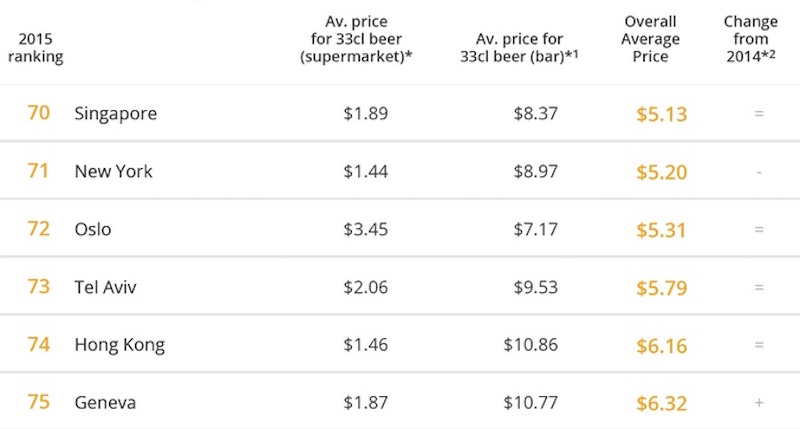The image size is (800, 429).
Task: Click the equals change symbol for Tel Aviv
Action: click(x=759, y=287)
